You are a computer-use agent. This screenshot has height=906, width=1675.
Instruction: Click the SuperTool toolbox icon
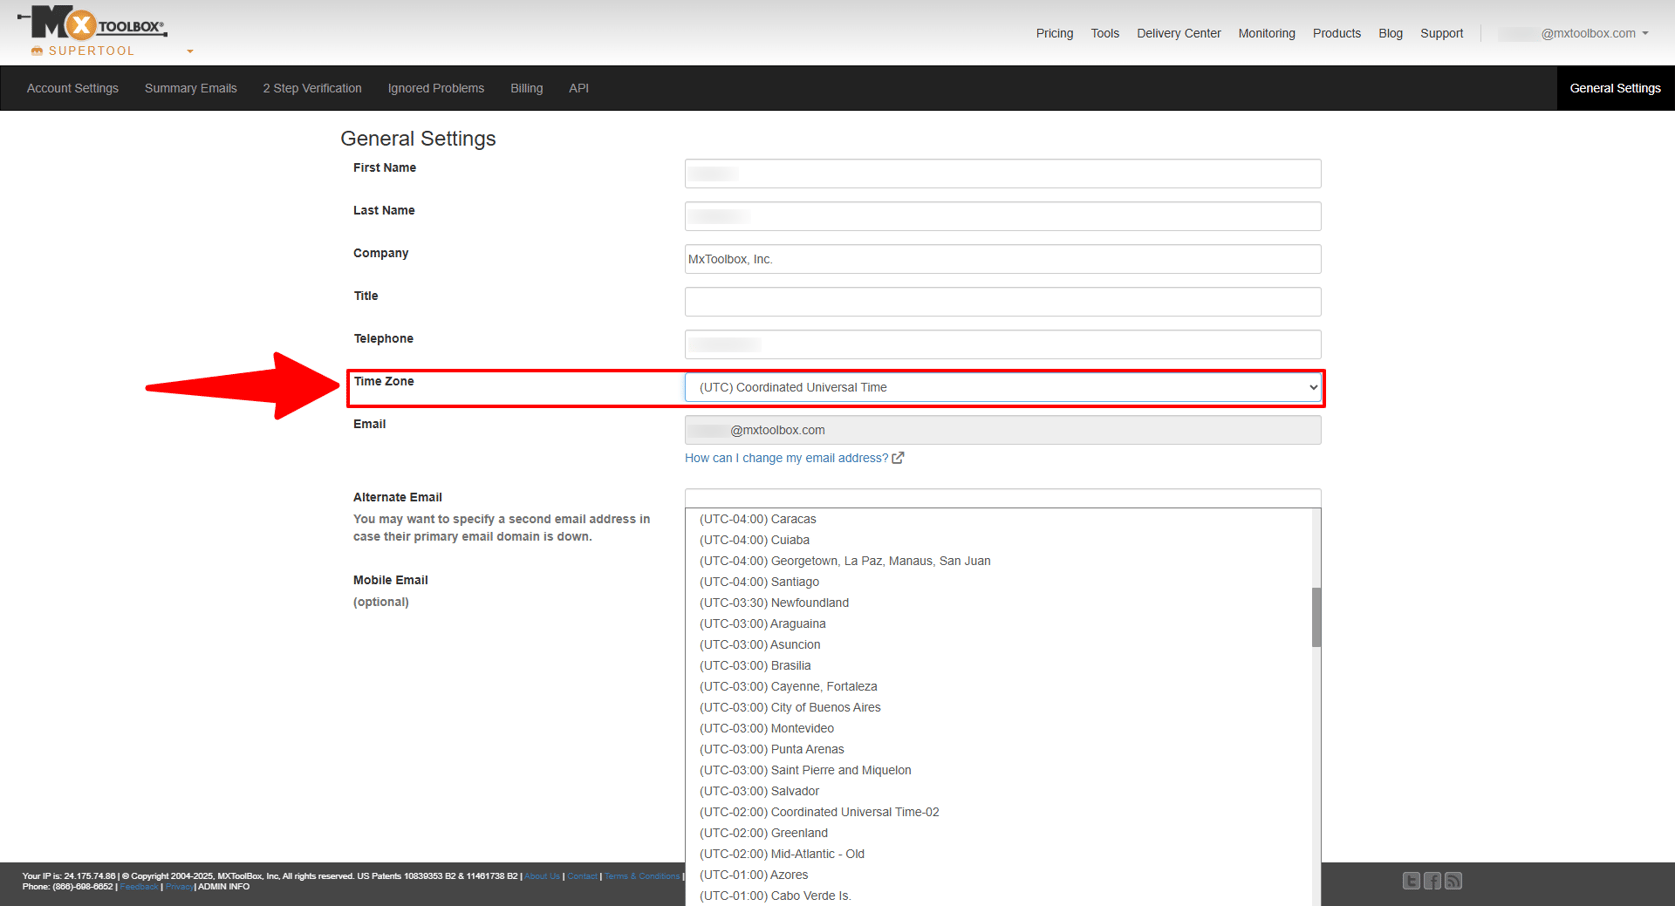[37, 51]
